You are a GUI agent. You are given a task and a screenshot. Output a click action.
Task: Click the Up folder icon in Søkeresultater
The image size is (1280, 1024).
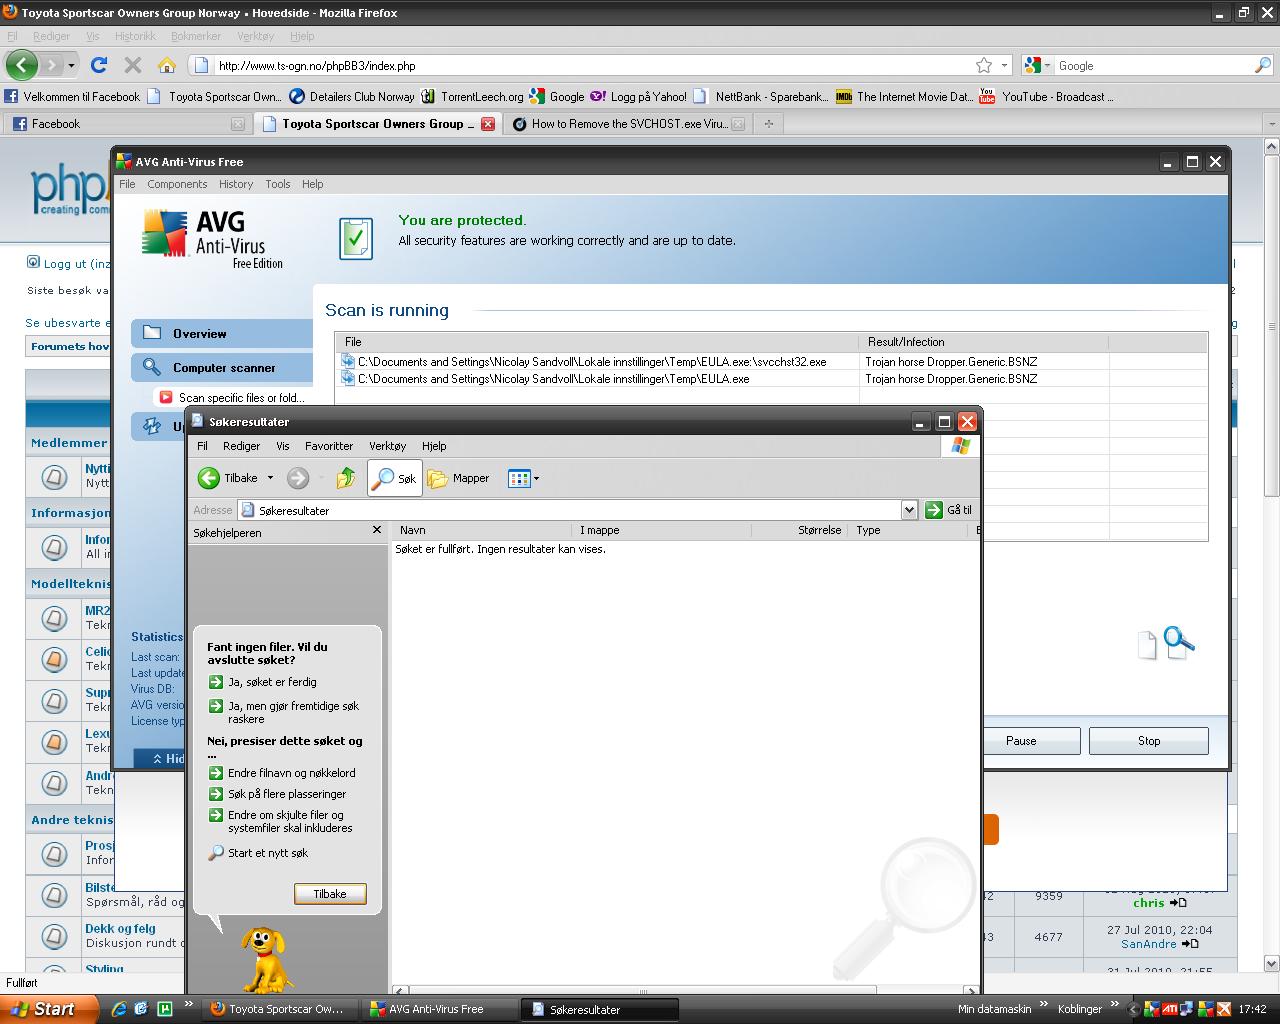coord(346,478)
